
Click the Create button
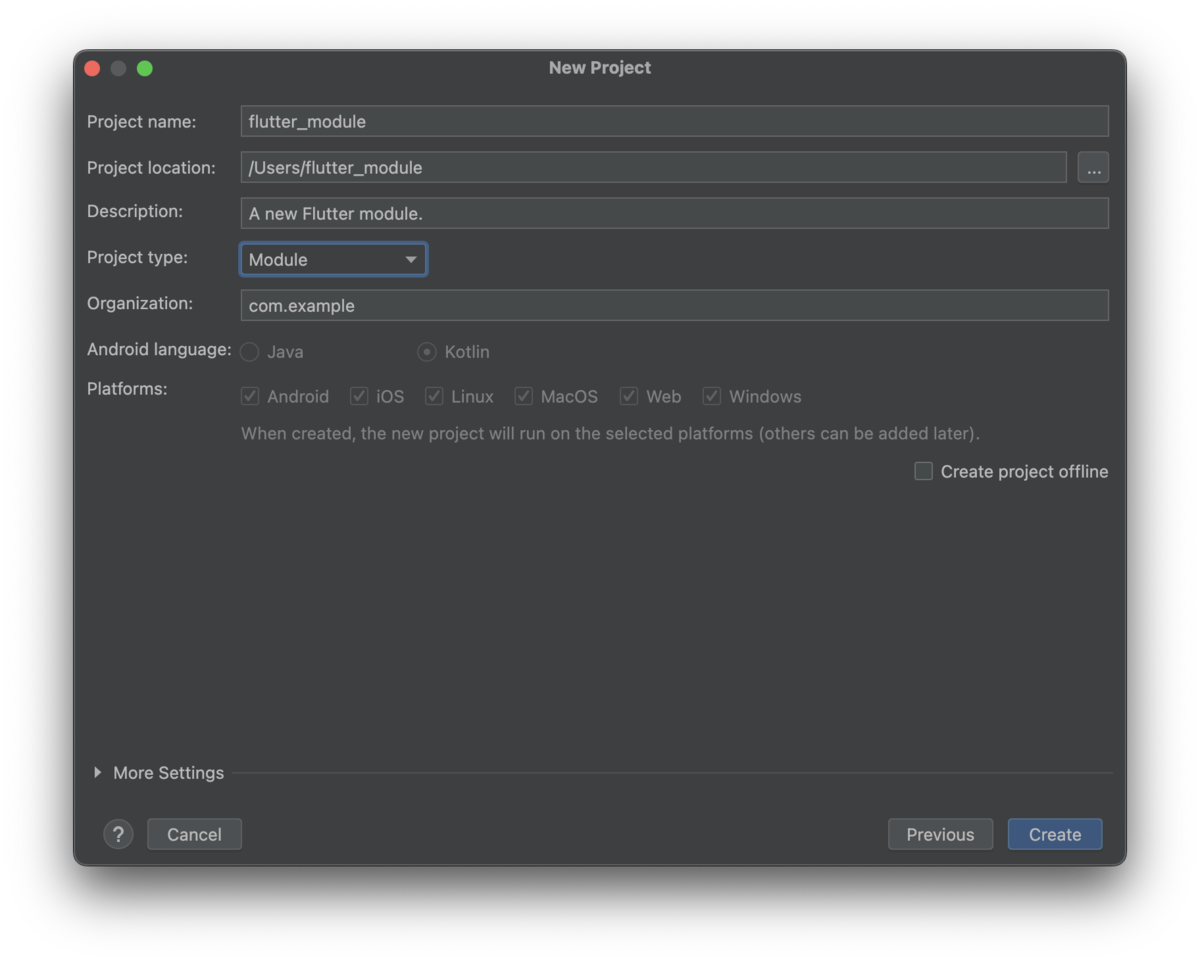[x=1055, y=834]
